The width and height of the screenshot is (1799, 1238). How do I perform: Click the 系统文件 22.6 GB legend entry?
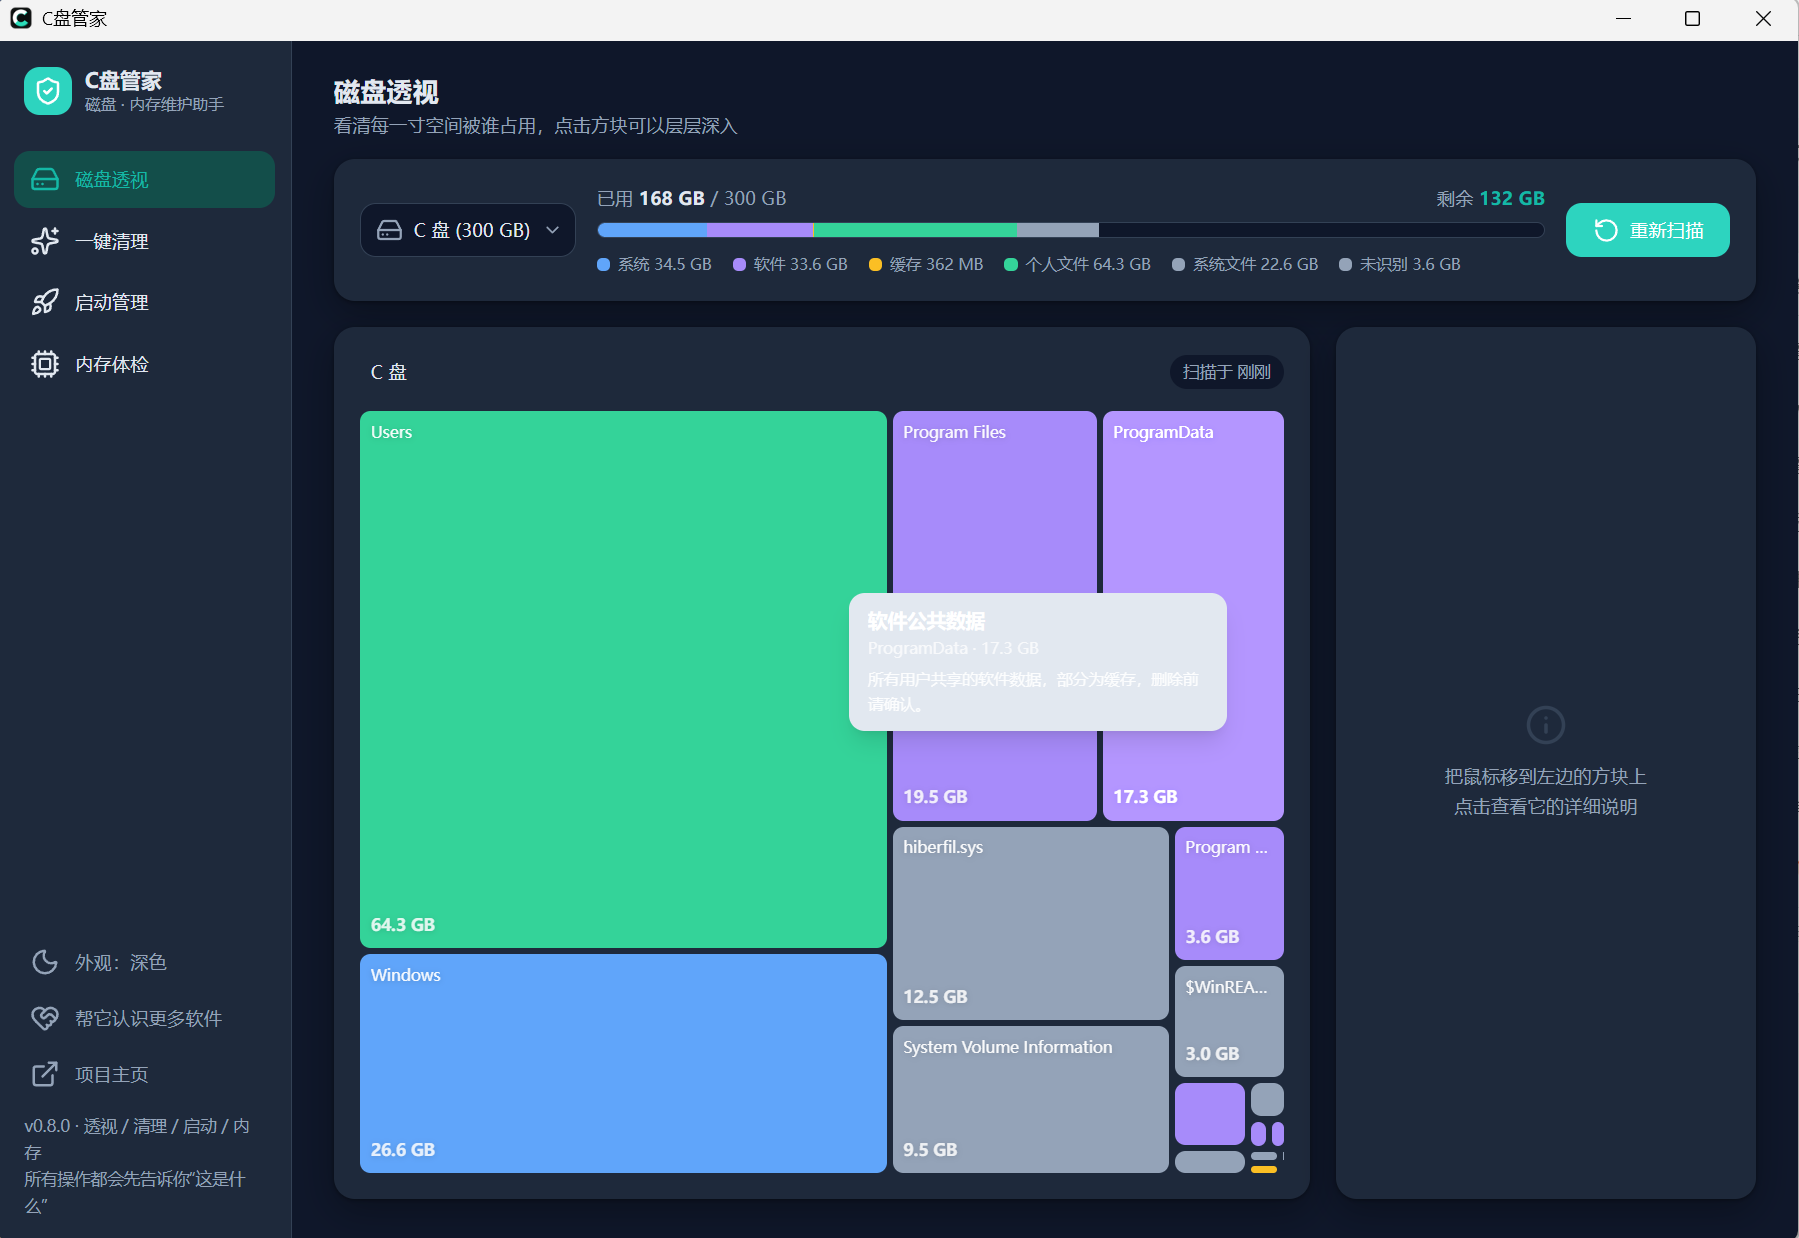coord(1245,265)
